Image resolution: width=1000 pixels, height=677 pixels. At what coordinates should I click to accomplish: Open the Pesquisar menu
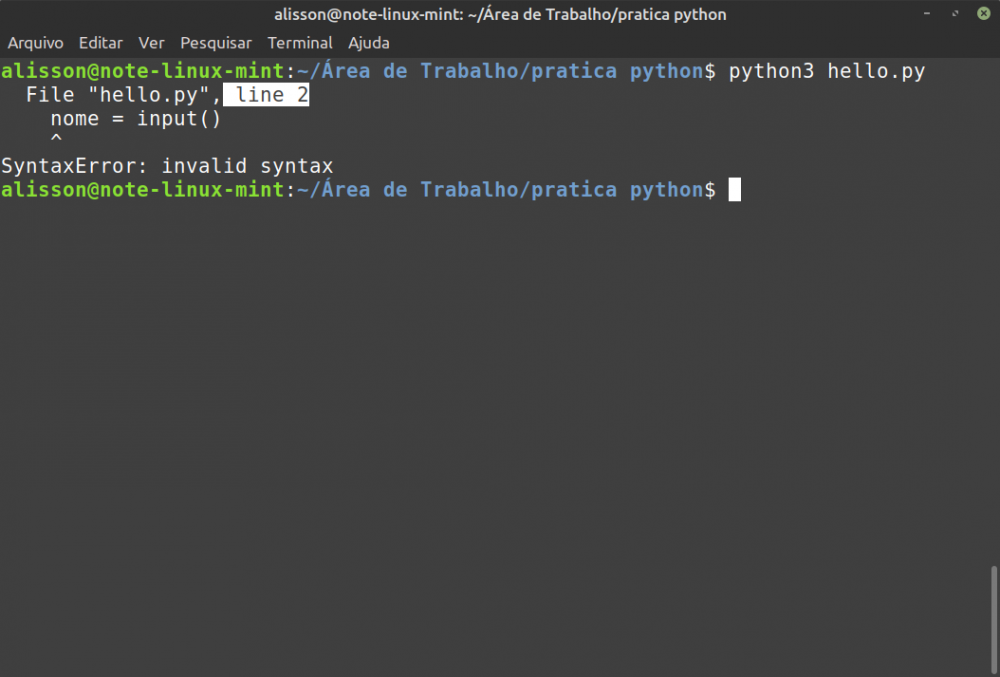[x=216, y=43]
